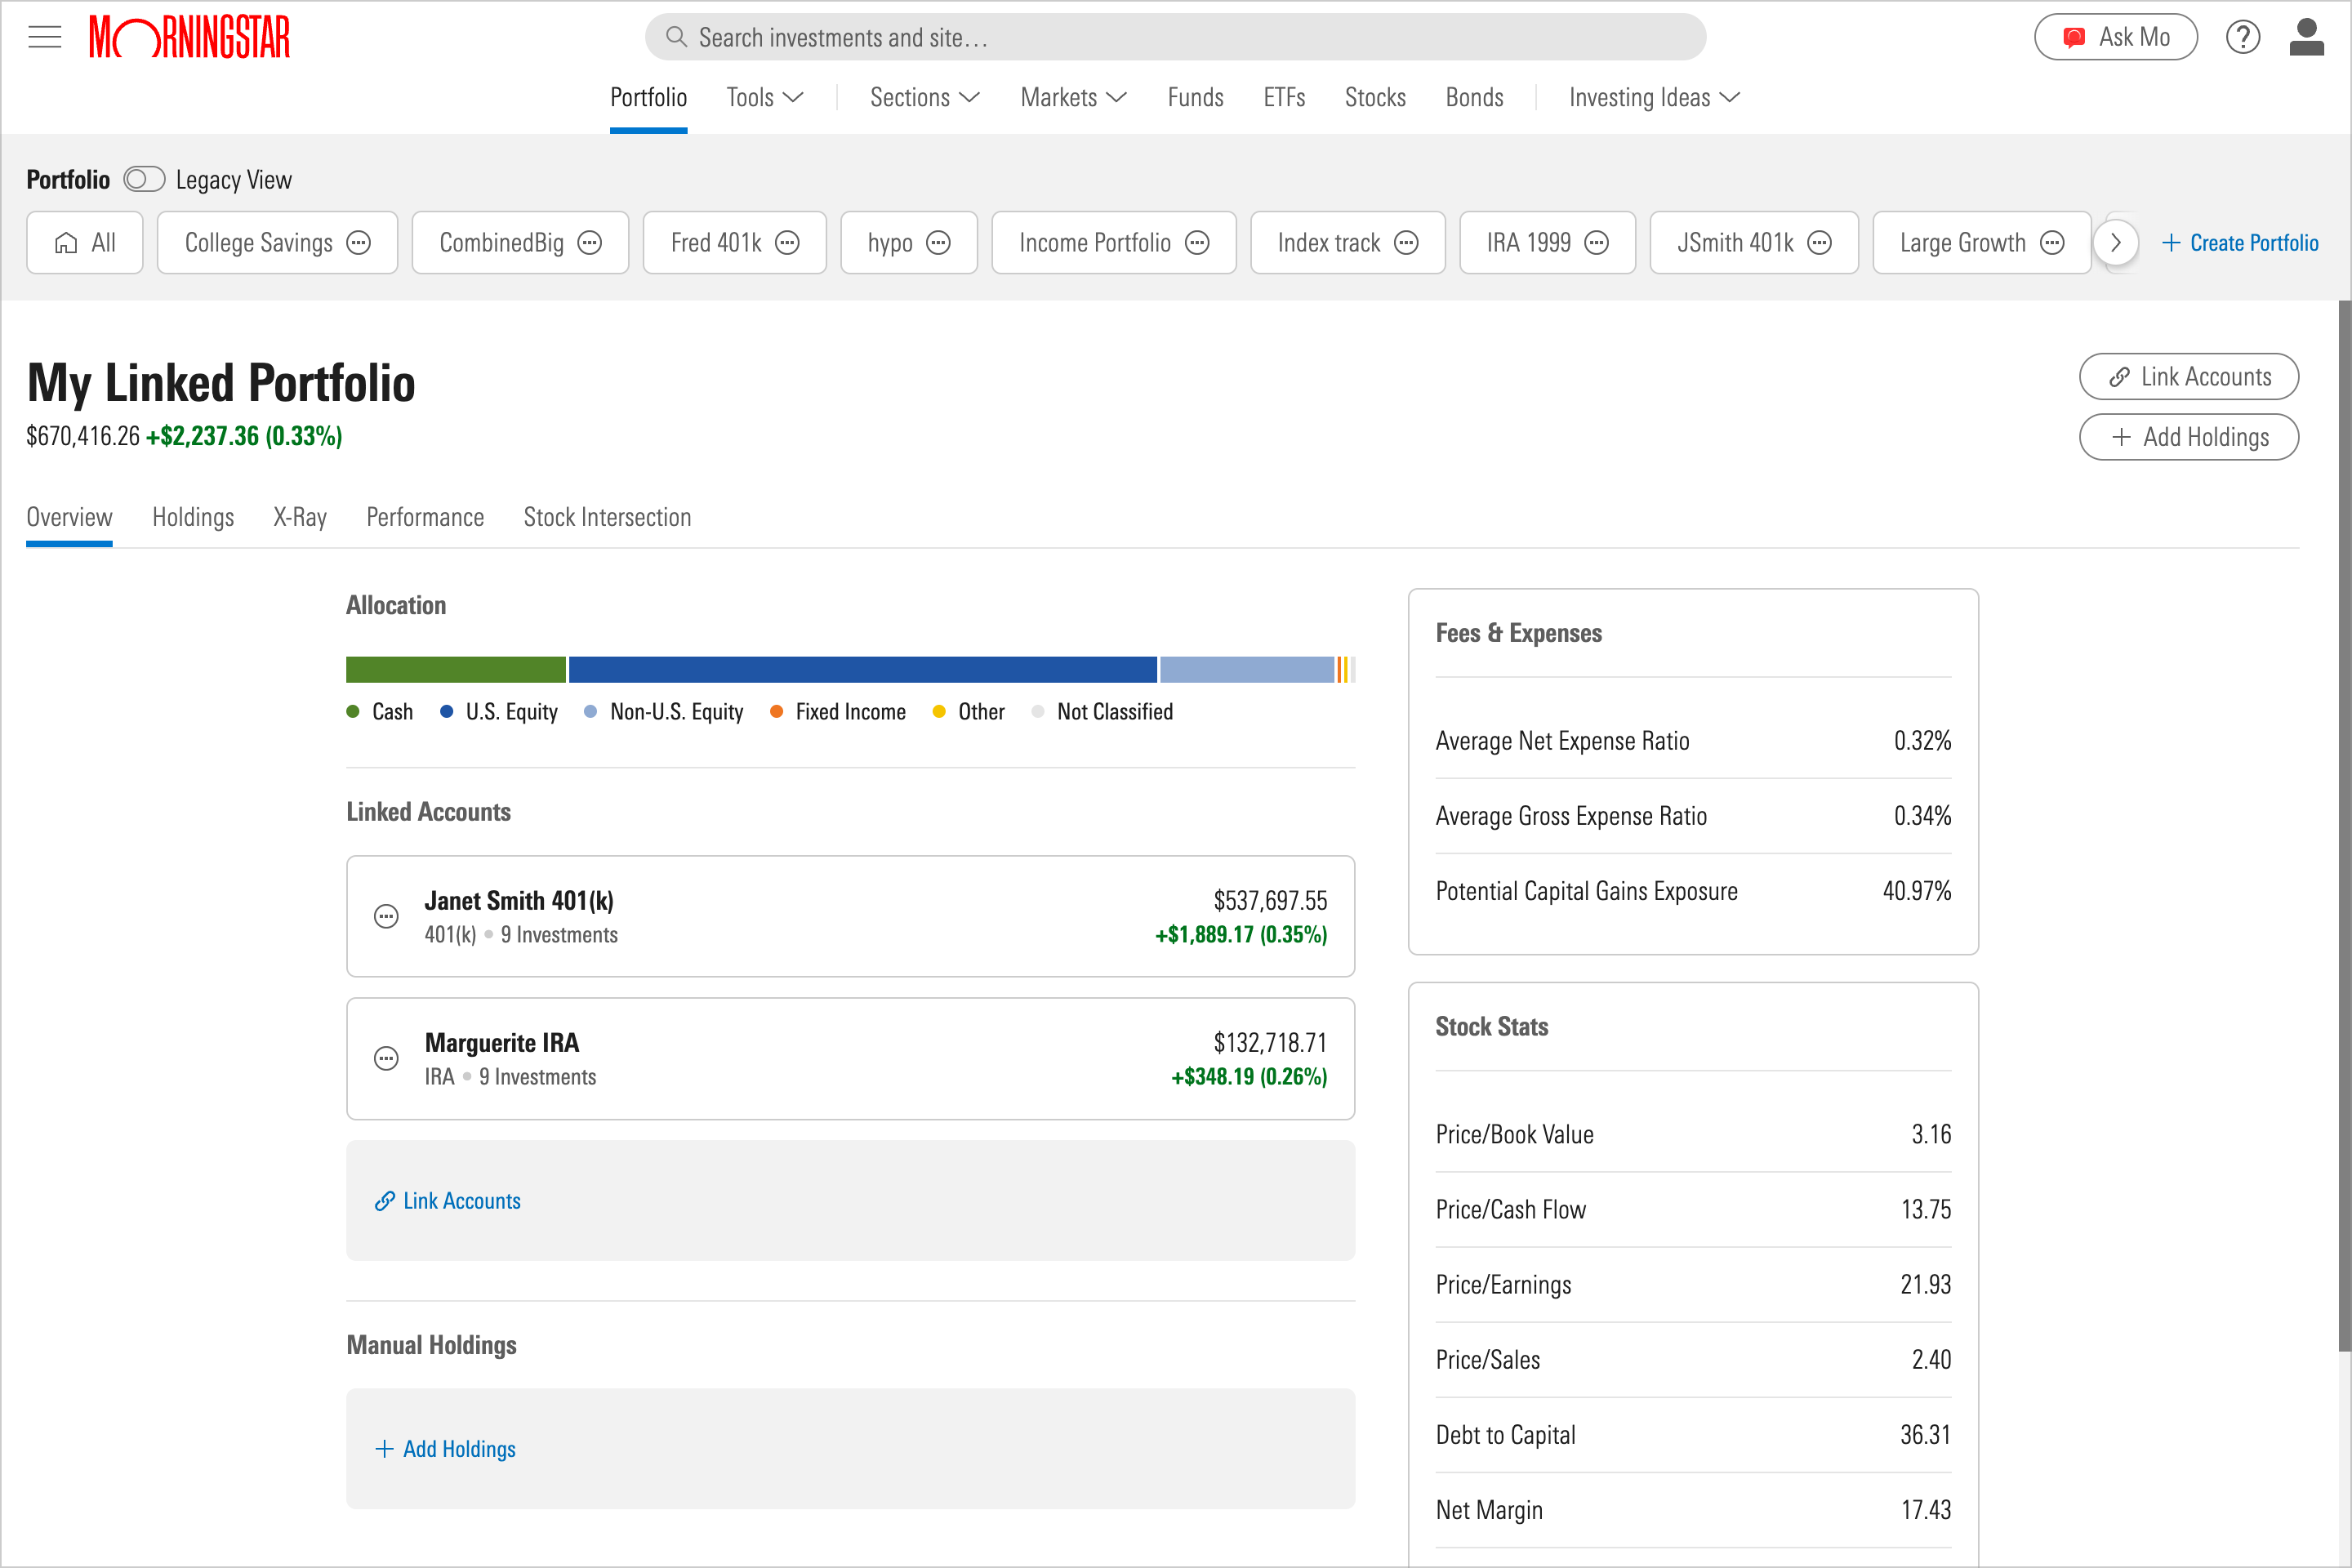
Task: Show more portfolios with right arrow
Action: [x=2115, y=243]
